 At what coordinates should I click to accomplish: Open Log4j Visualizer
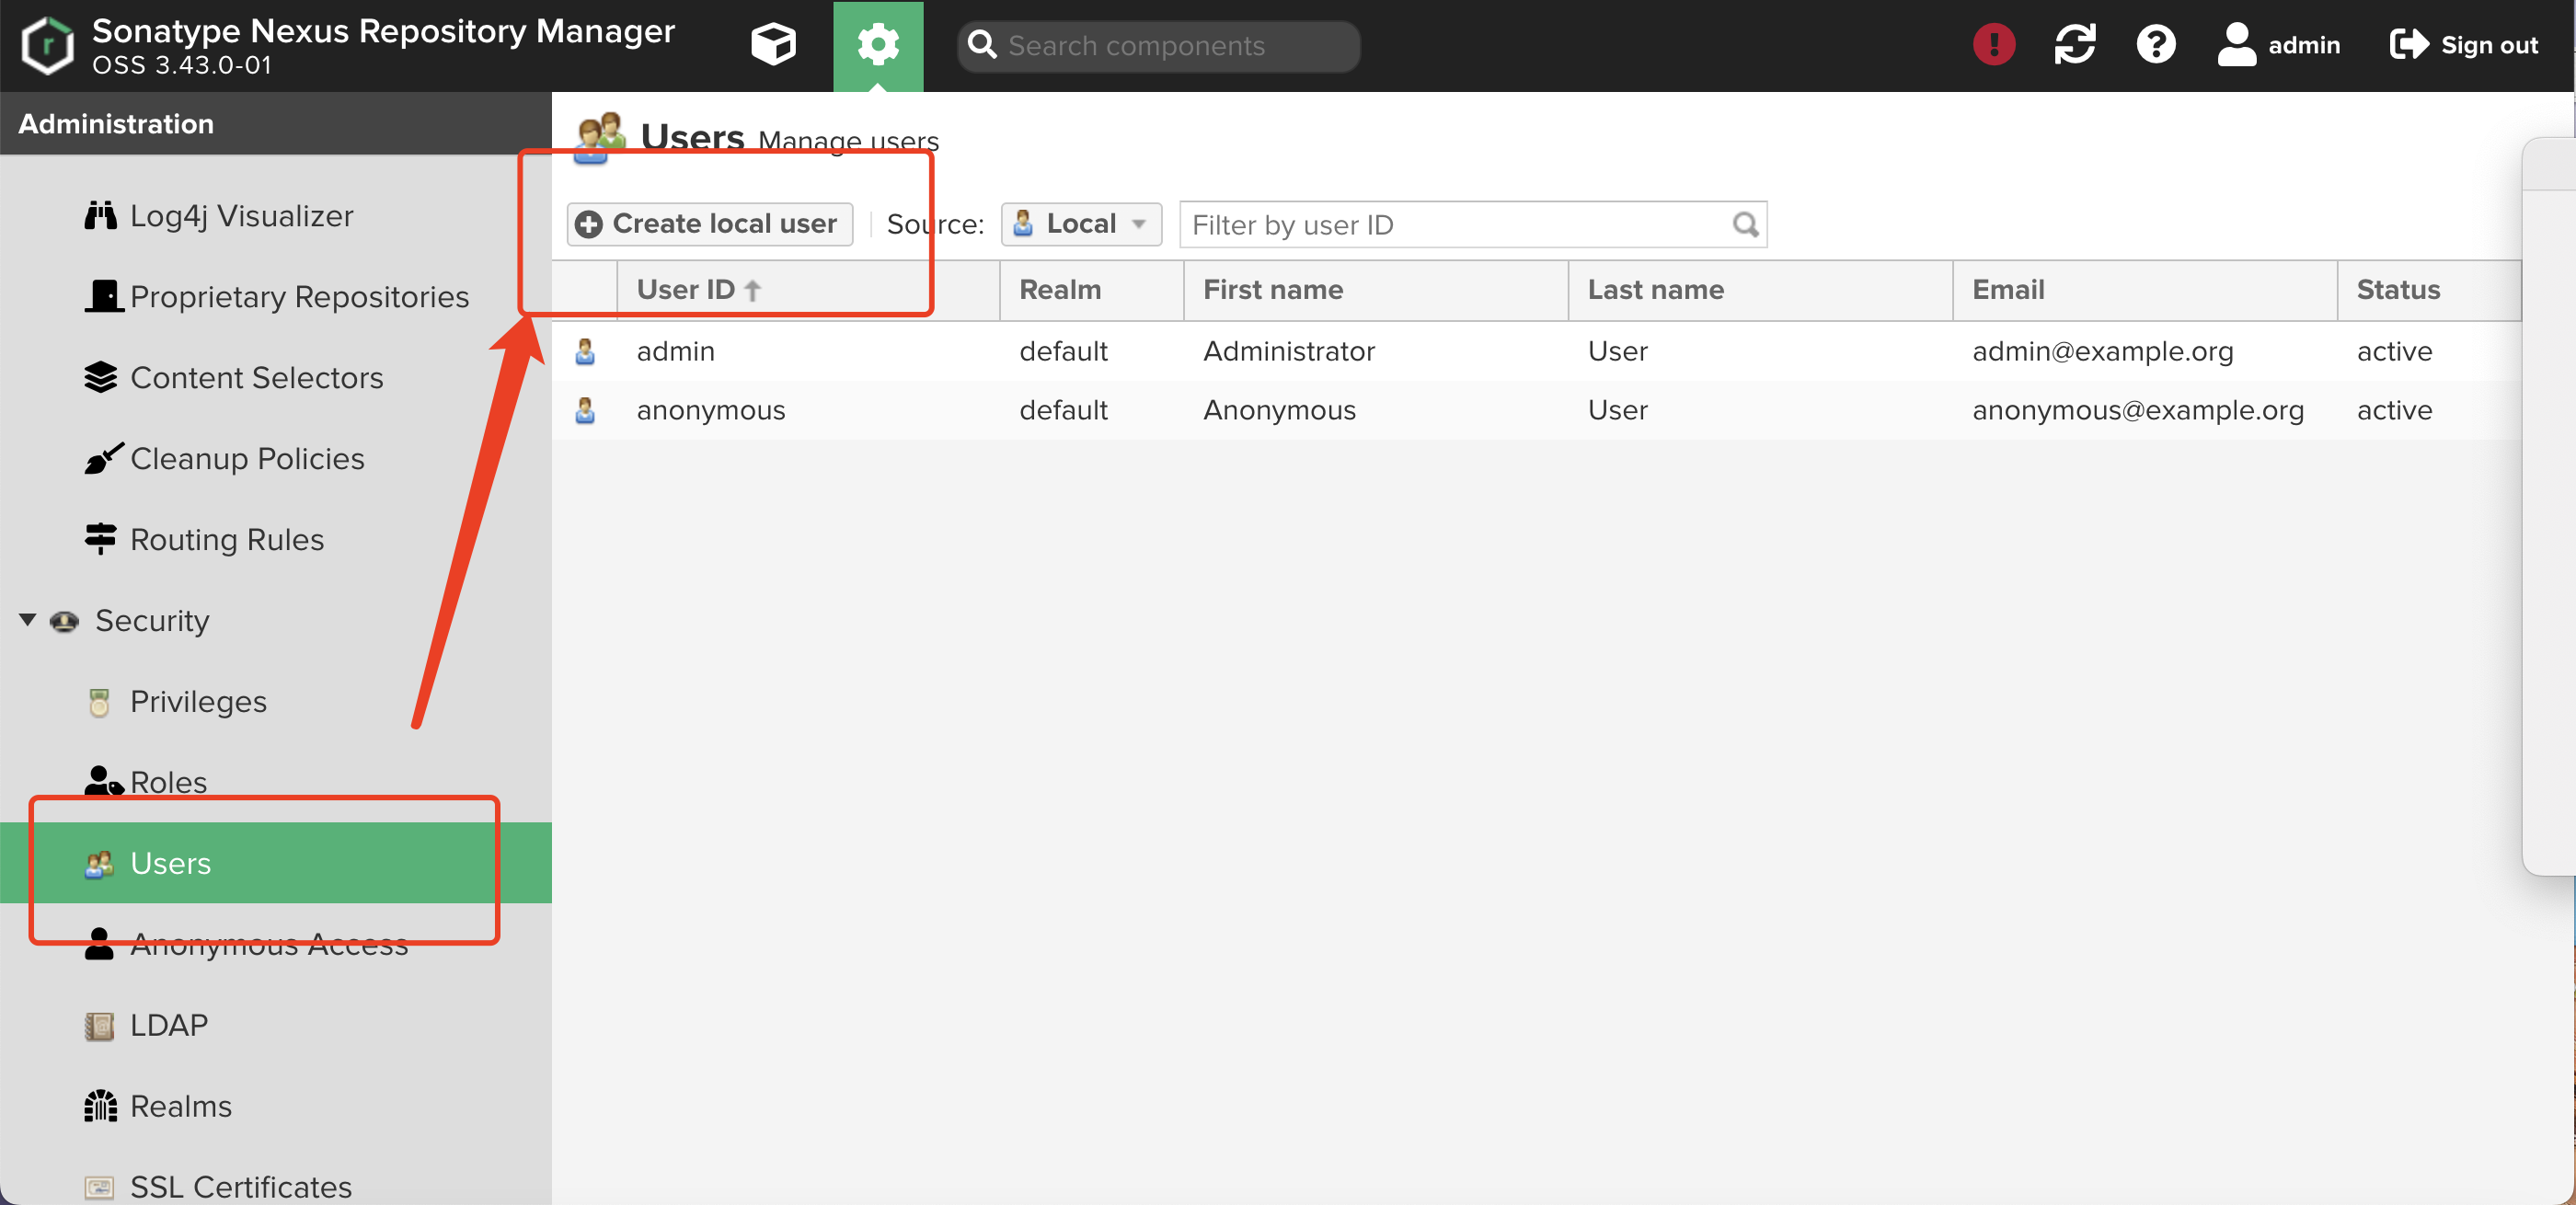pos(241,216)
